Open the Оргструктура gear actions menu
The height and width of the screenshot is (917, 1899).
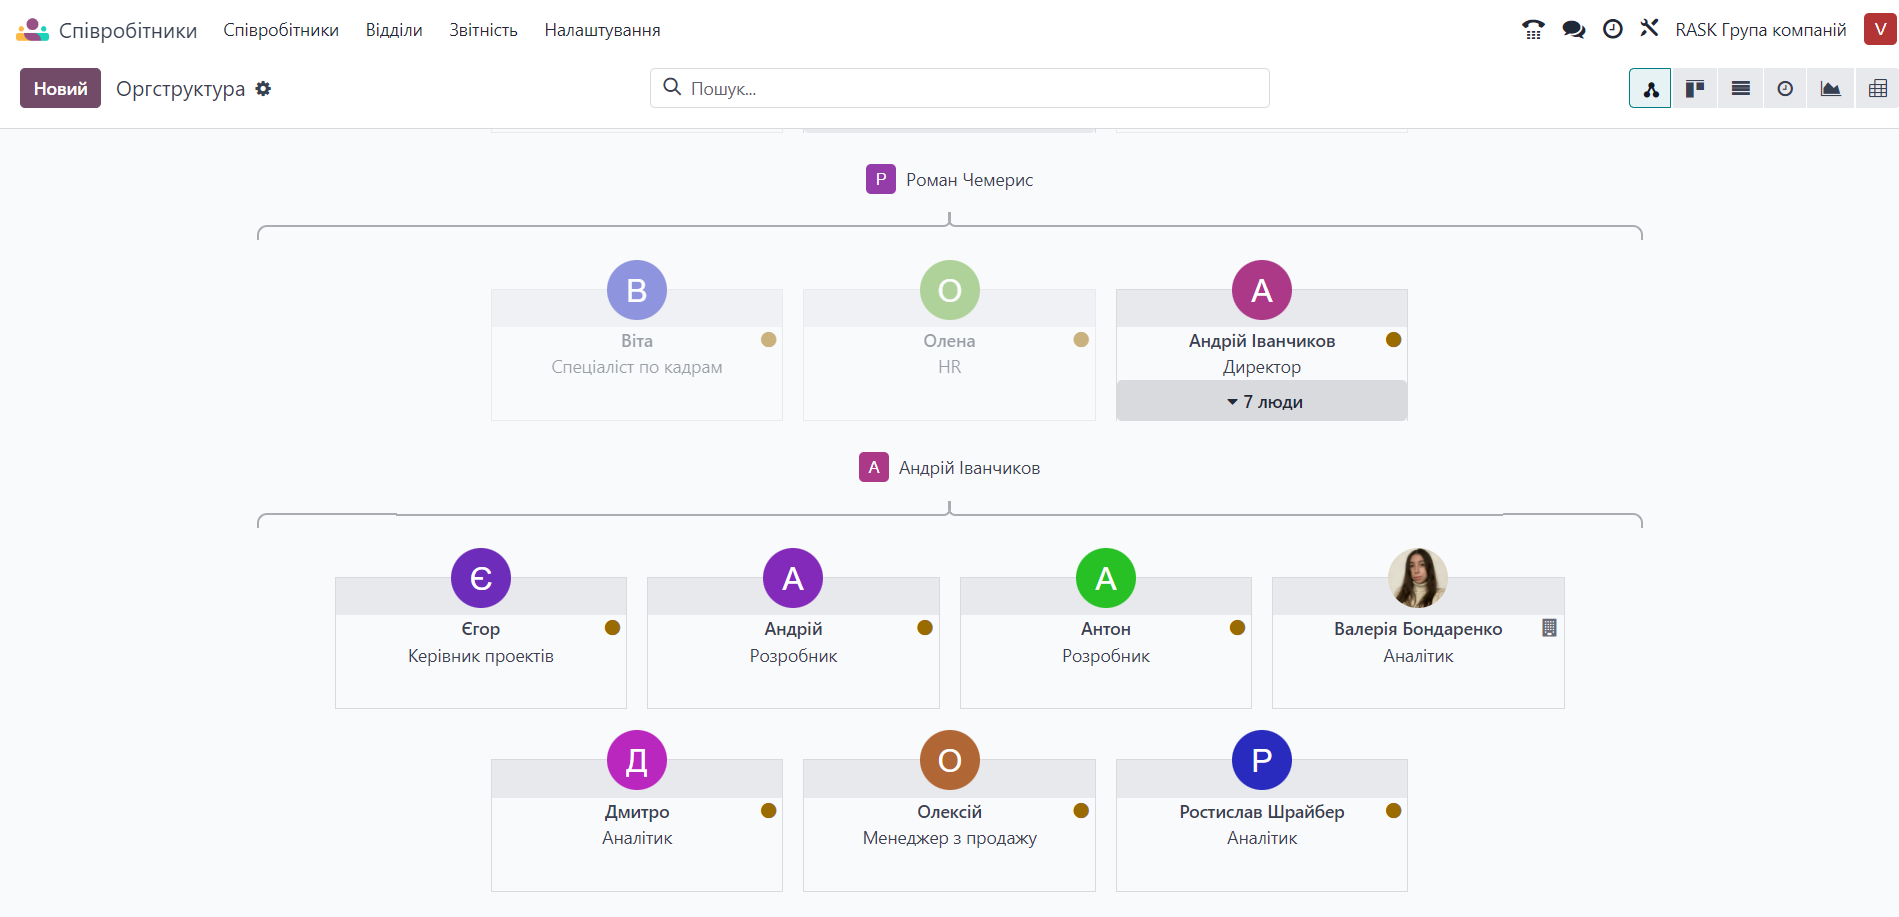click(x=263, y=89)
